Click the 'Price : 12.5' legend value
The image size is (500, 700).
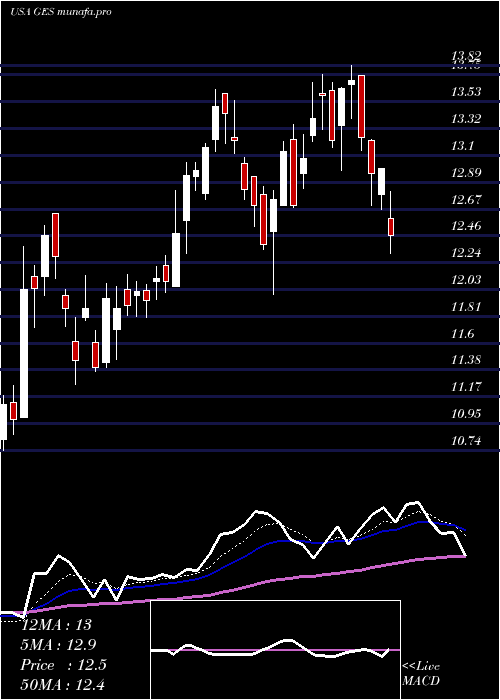click(x=63, y=665)
